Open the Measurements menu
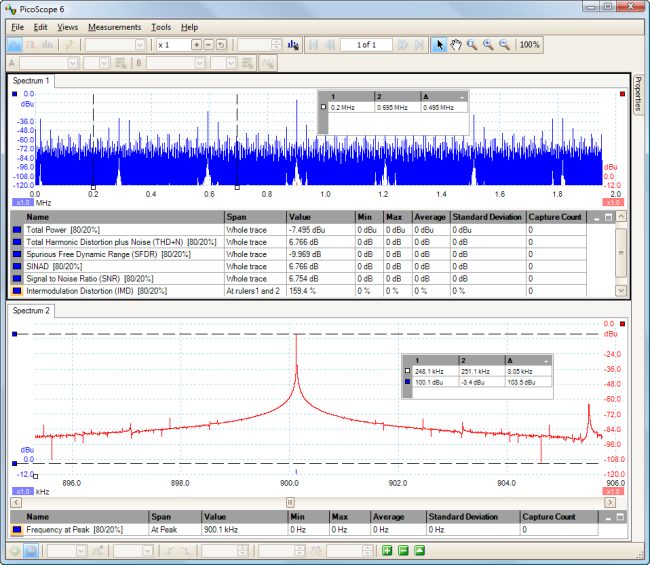 [x=114, y=27]
